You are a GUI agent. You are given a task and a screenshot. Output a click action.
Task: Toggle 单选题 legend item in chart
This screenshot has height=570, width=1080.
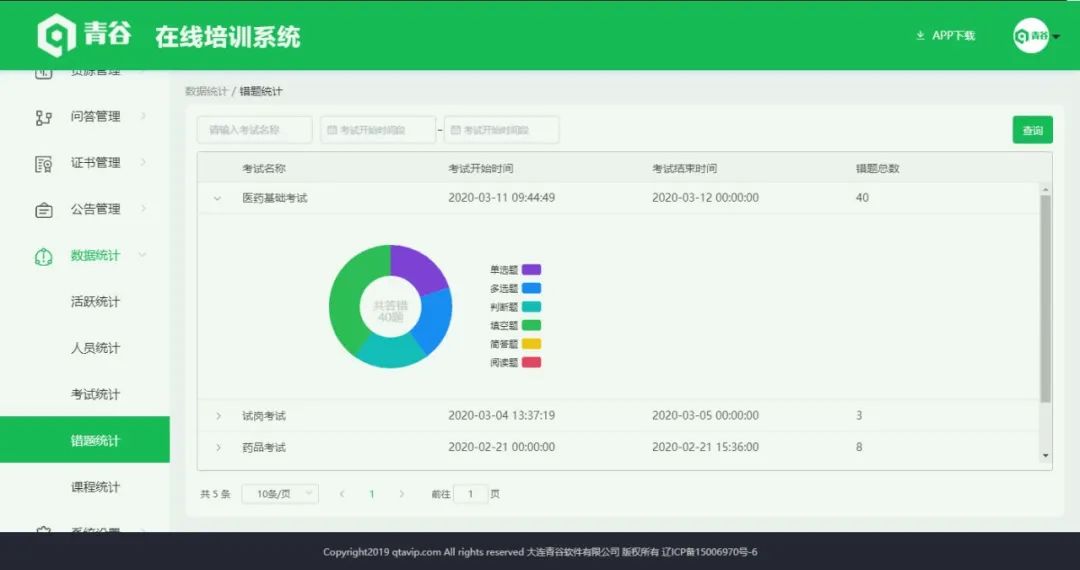(x=515, y=270)
